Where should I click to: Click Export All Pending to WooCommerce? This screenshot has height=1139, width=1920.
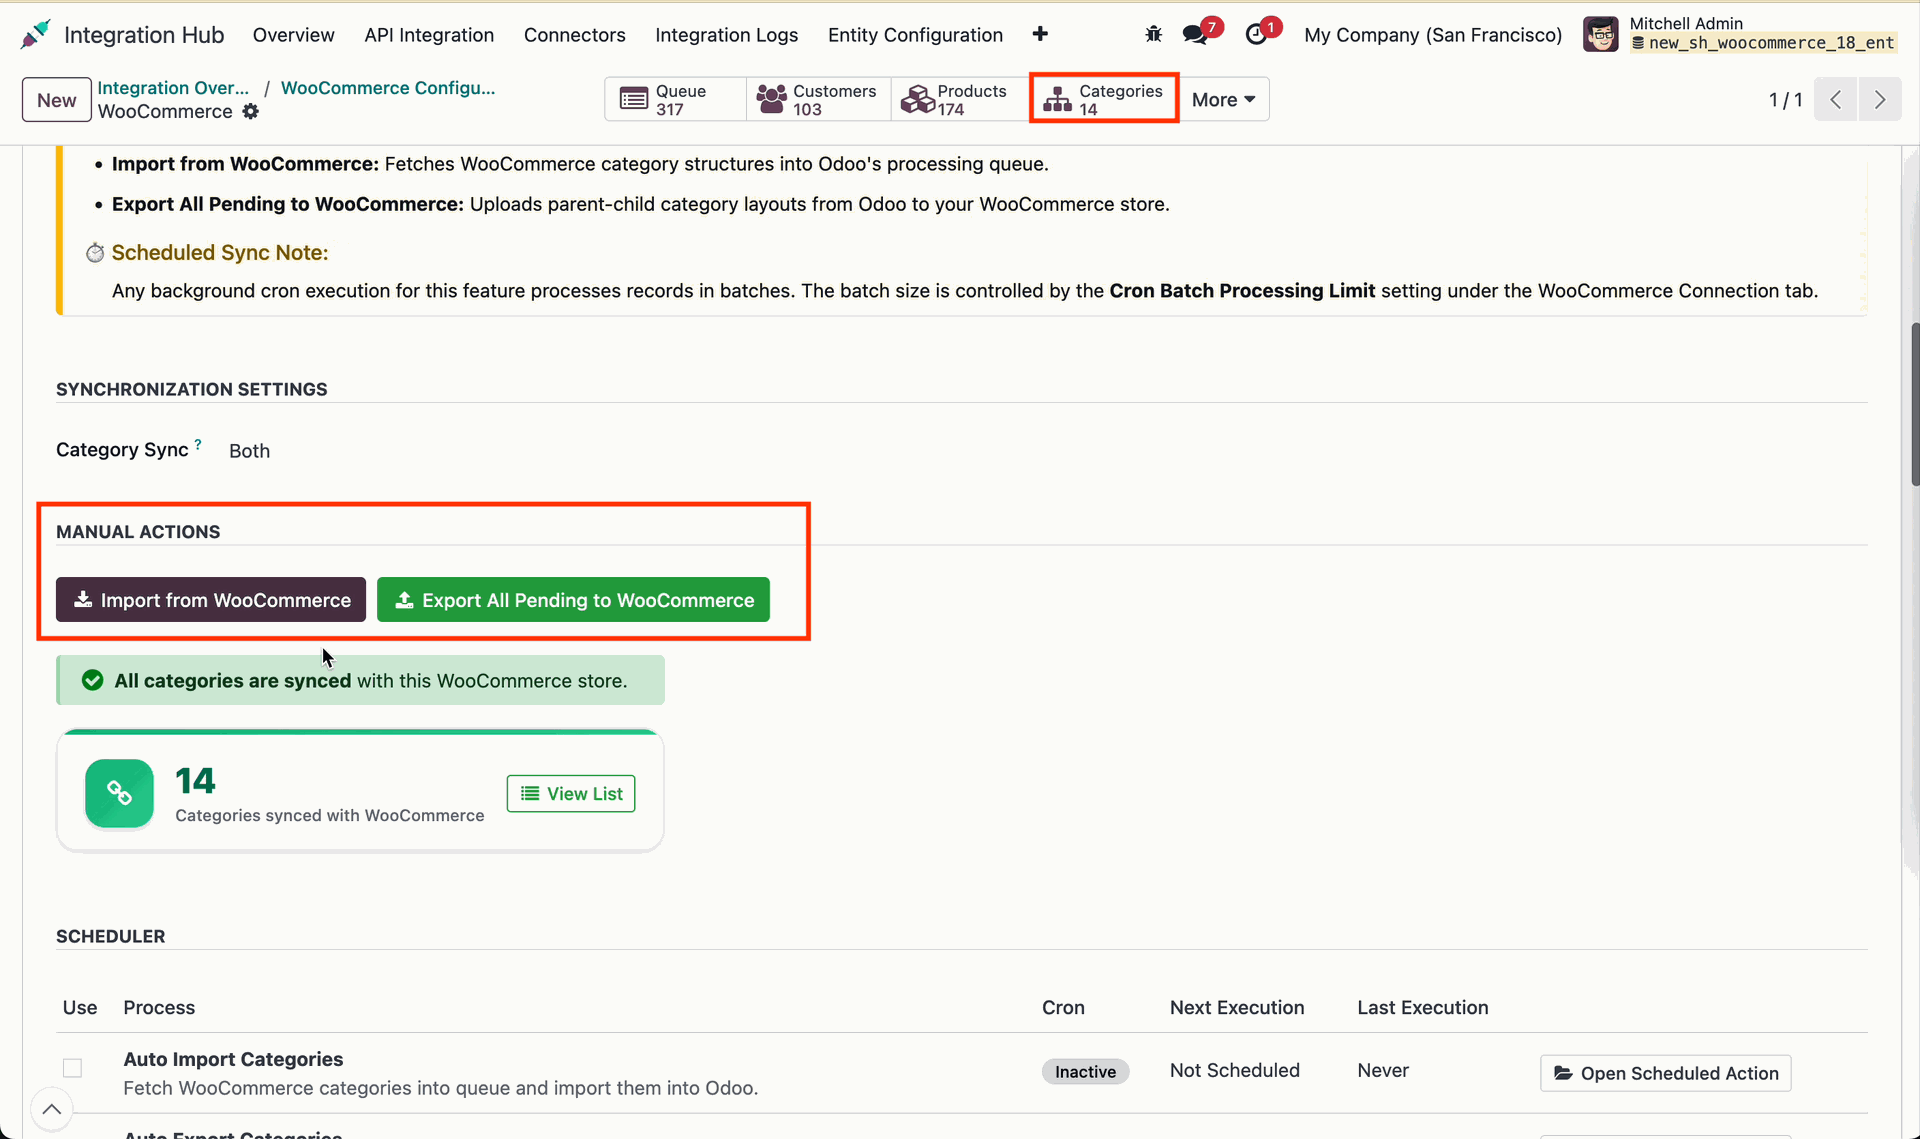click(x=573, y=600)
